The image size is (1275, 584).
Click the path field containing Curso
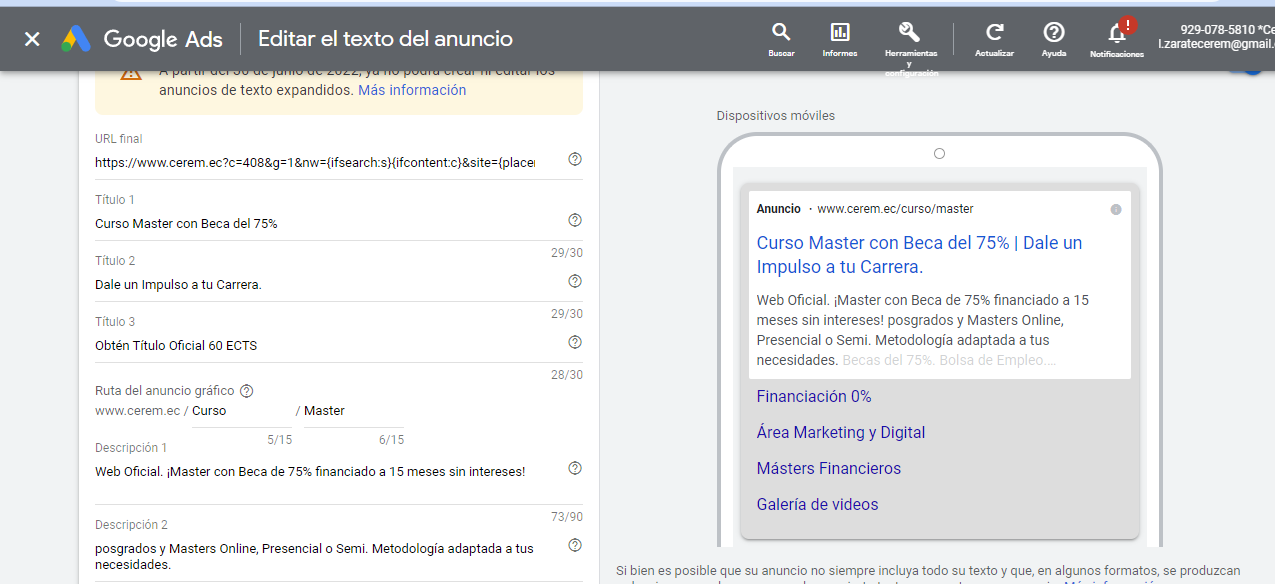(242, 411)
